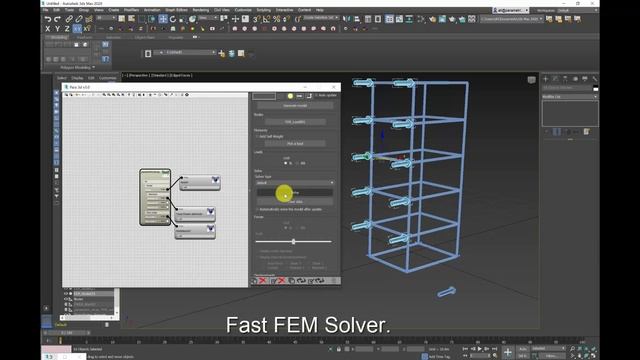Enable the Add Self Weight checkbox
Viewport: 640px width, 360px height.
coord(257,136)
